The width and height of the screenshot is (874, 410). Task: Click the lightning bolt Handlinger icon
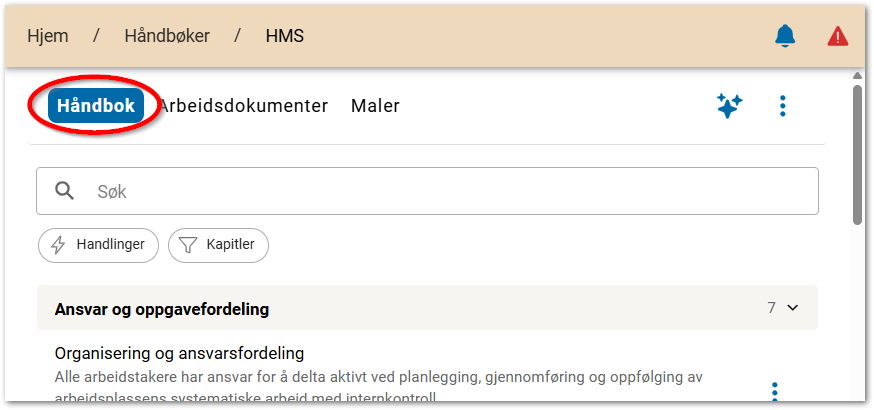pyautogui.click(x=58, y=244)
